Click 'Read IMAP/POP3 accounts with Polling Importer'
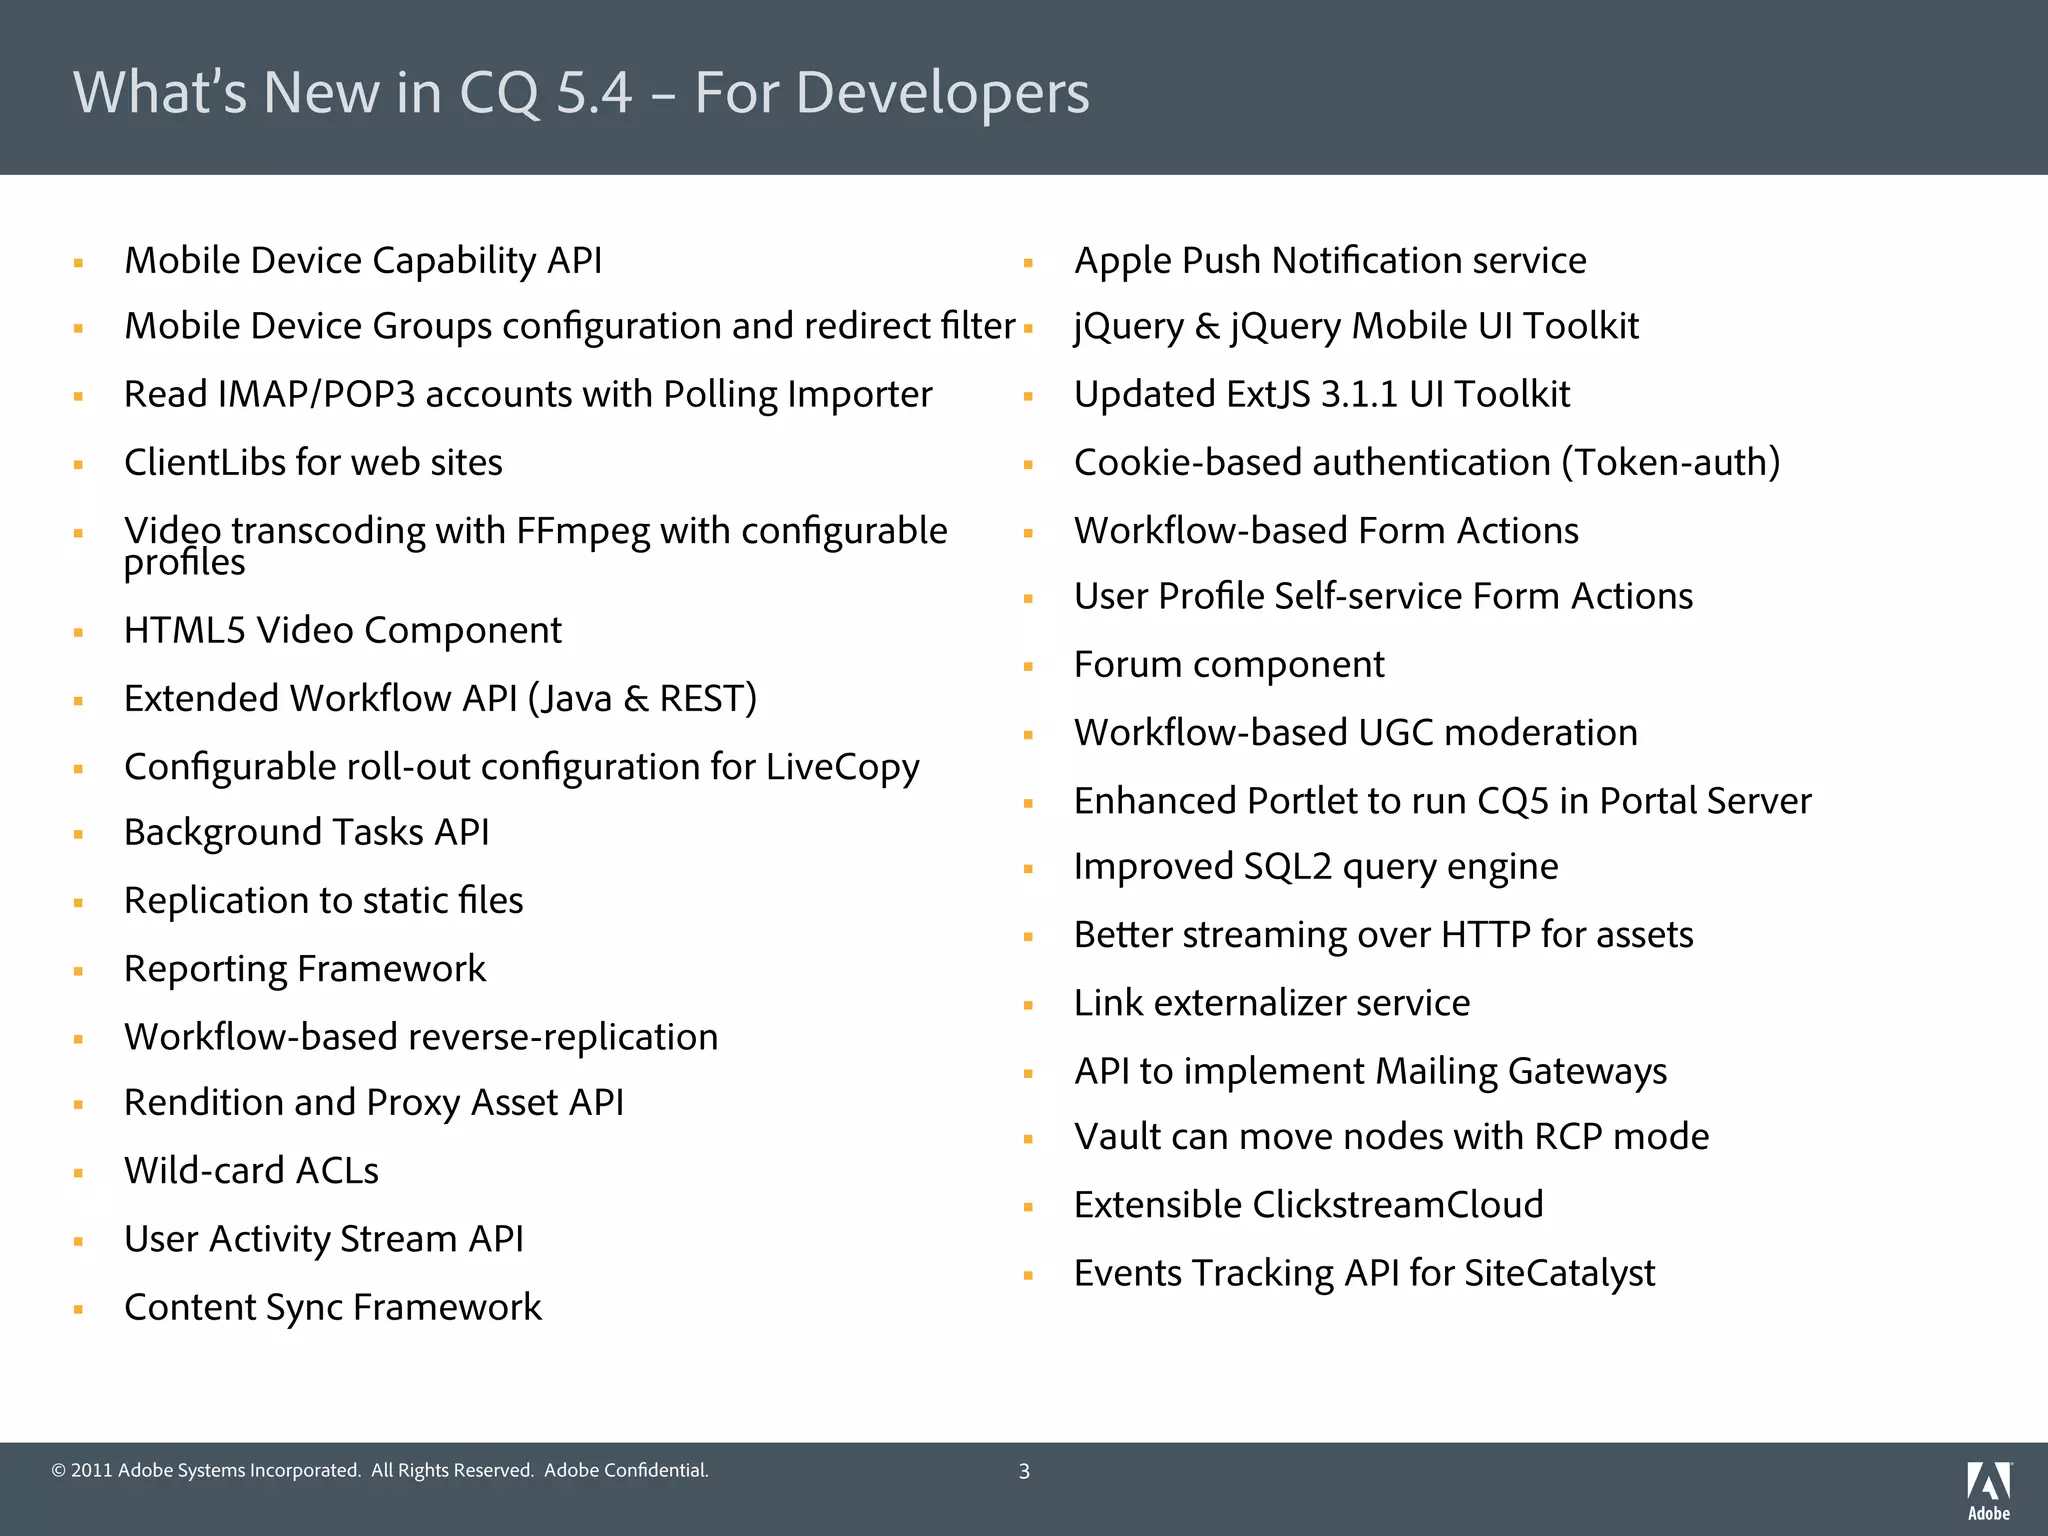 pyautogui.click(x=528, y=395)
